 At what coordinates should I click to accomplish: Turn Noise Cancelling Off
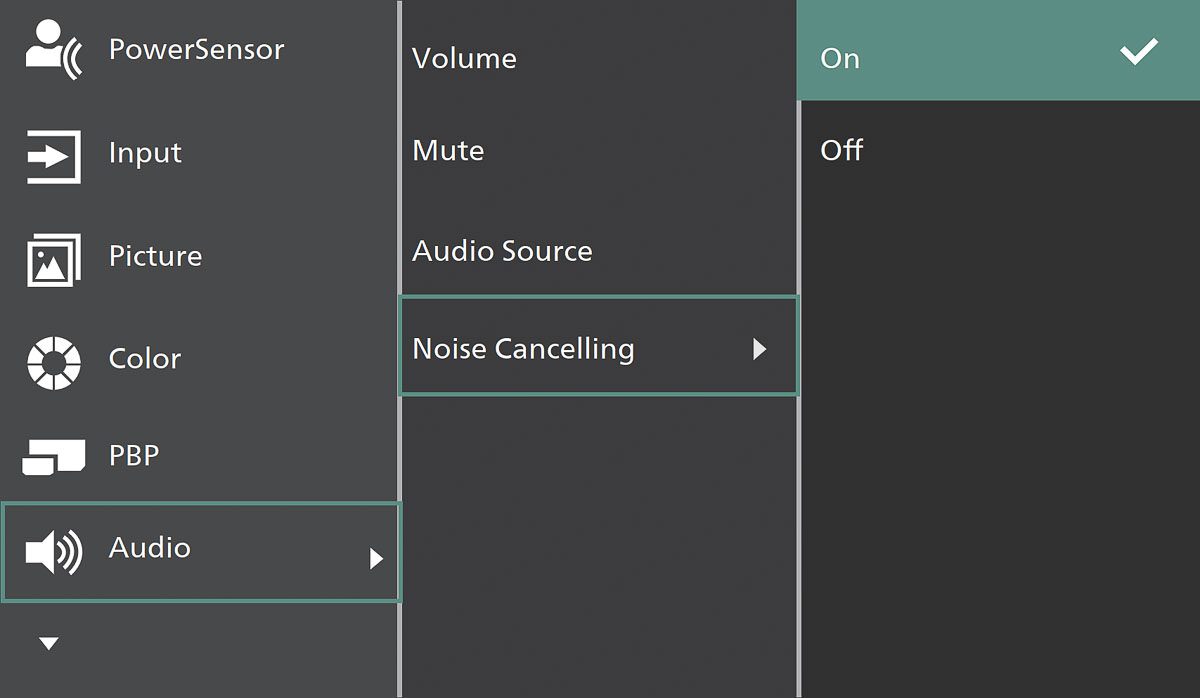(841, 151)
